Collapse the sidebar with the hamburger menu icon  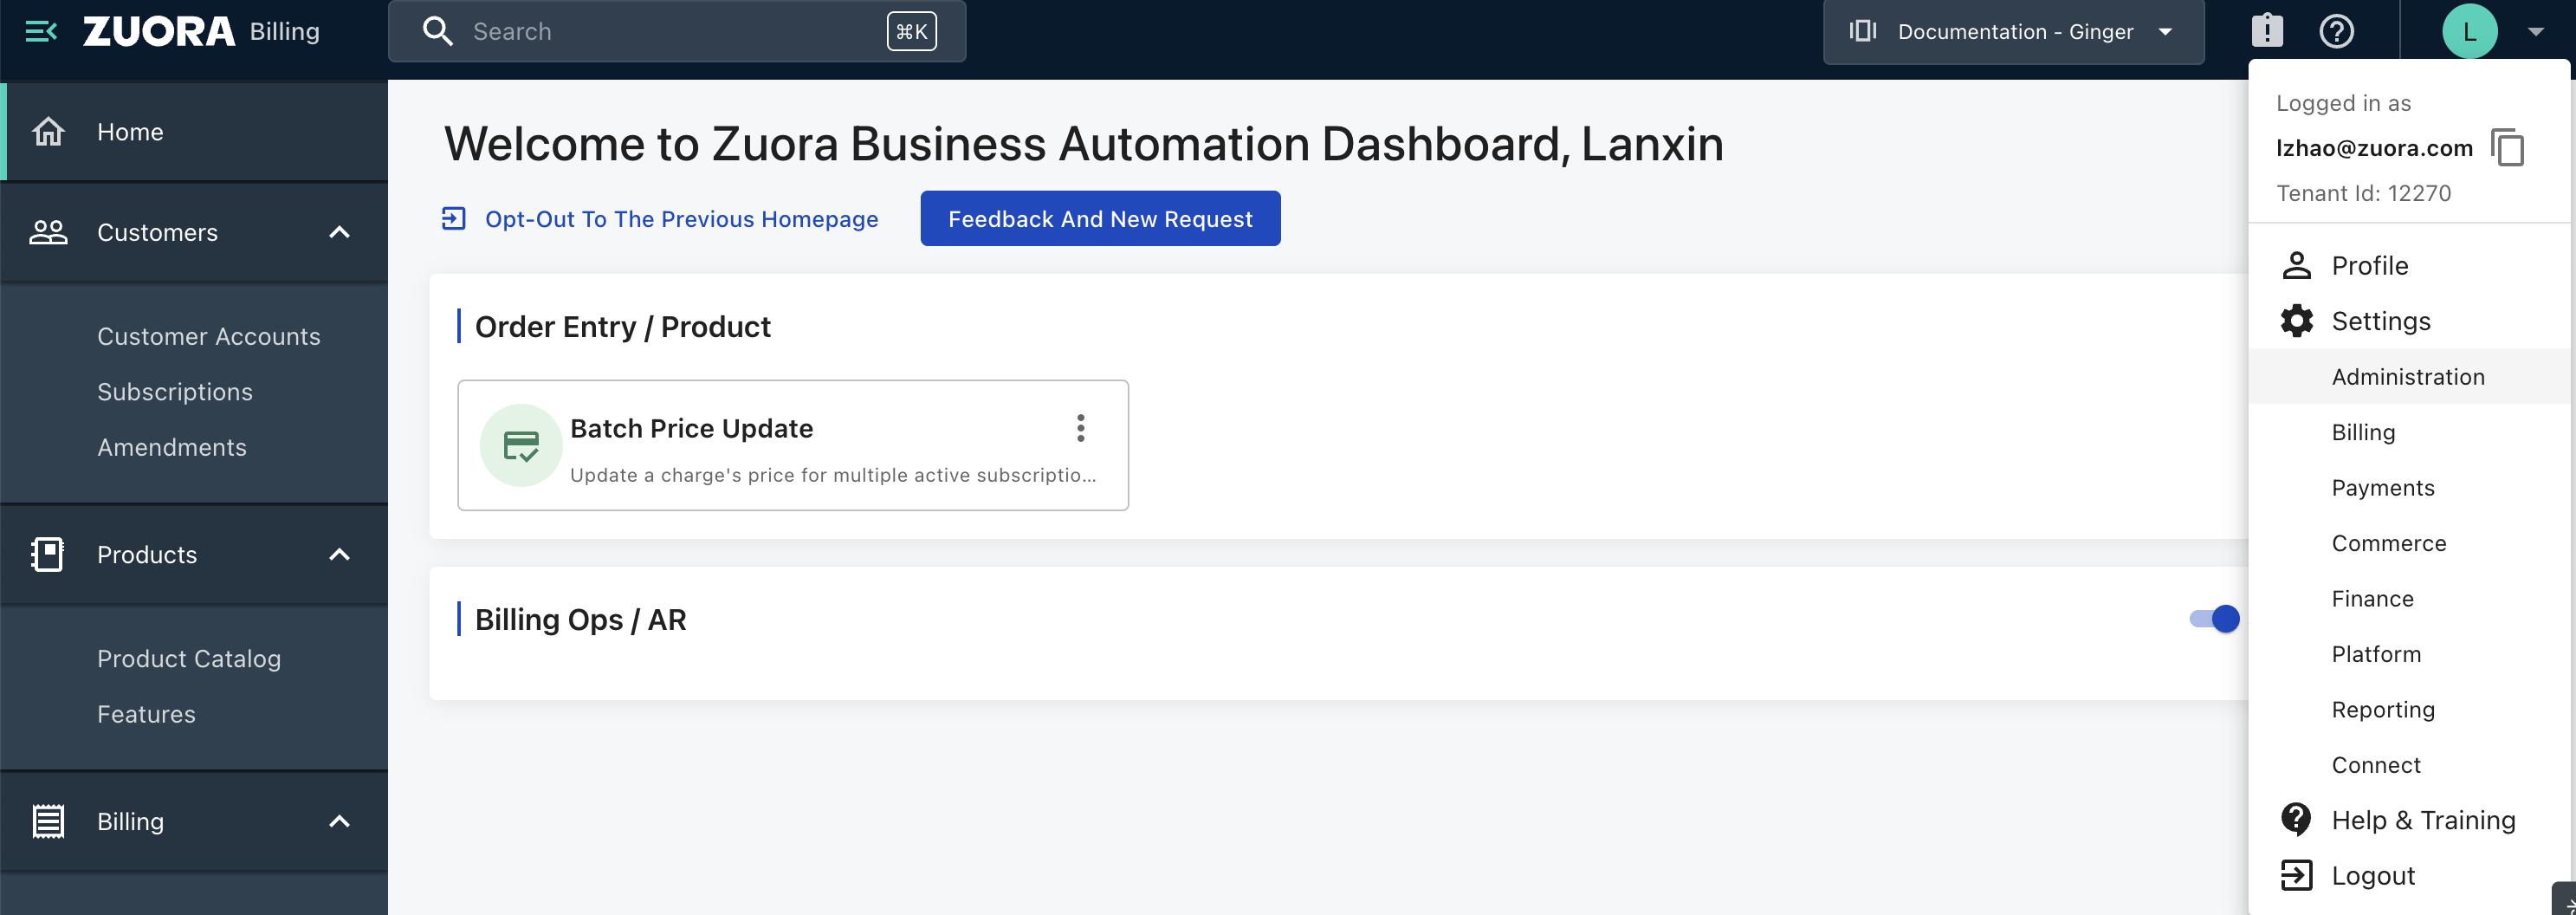coord(40,32)
